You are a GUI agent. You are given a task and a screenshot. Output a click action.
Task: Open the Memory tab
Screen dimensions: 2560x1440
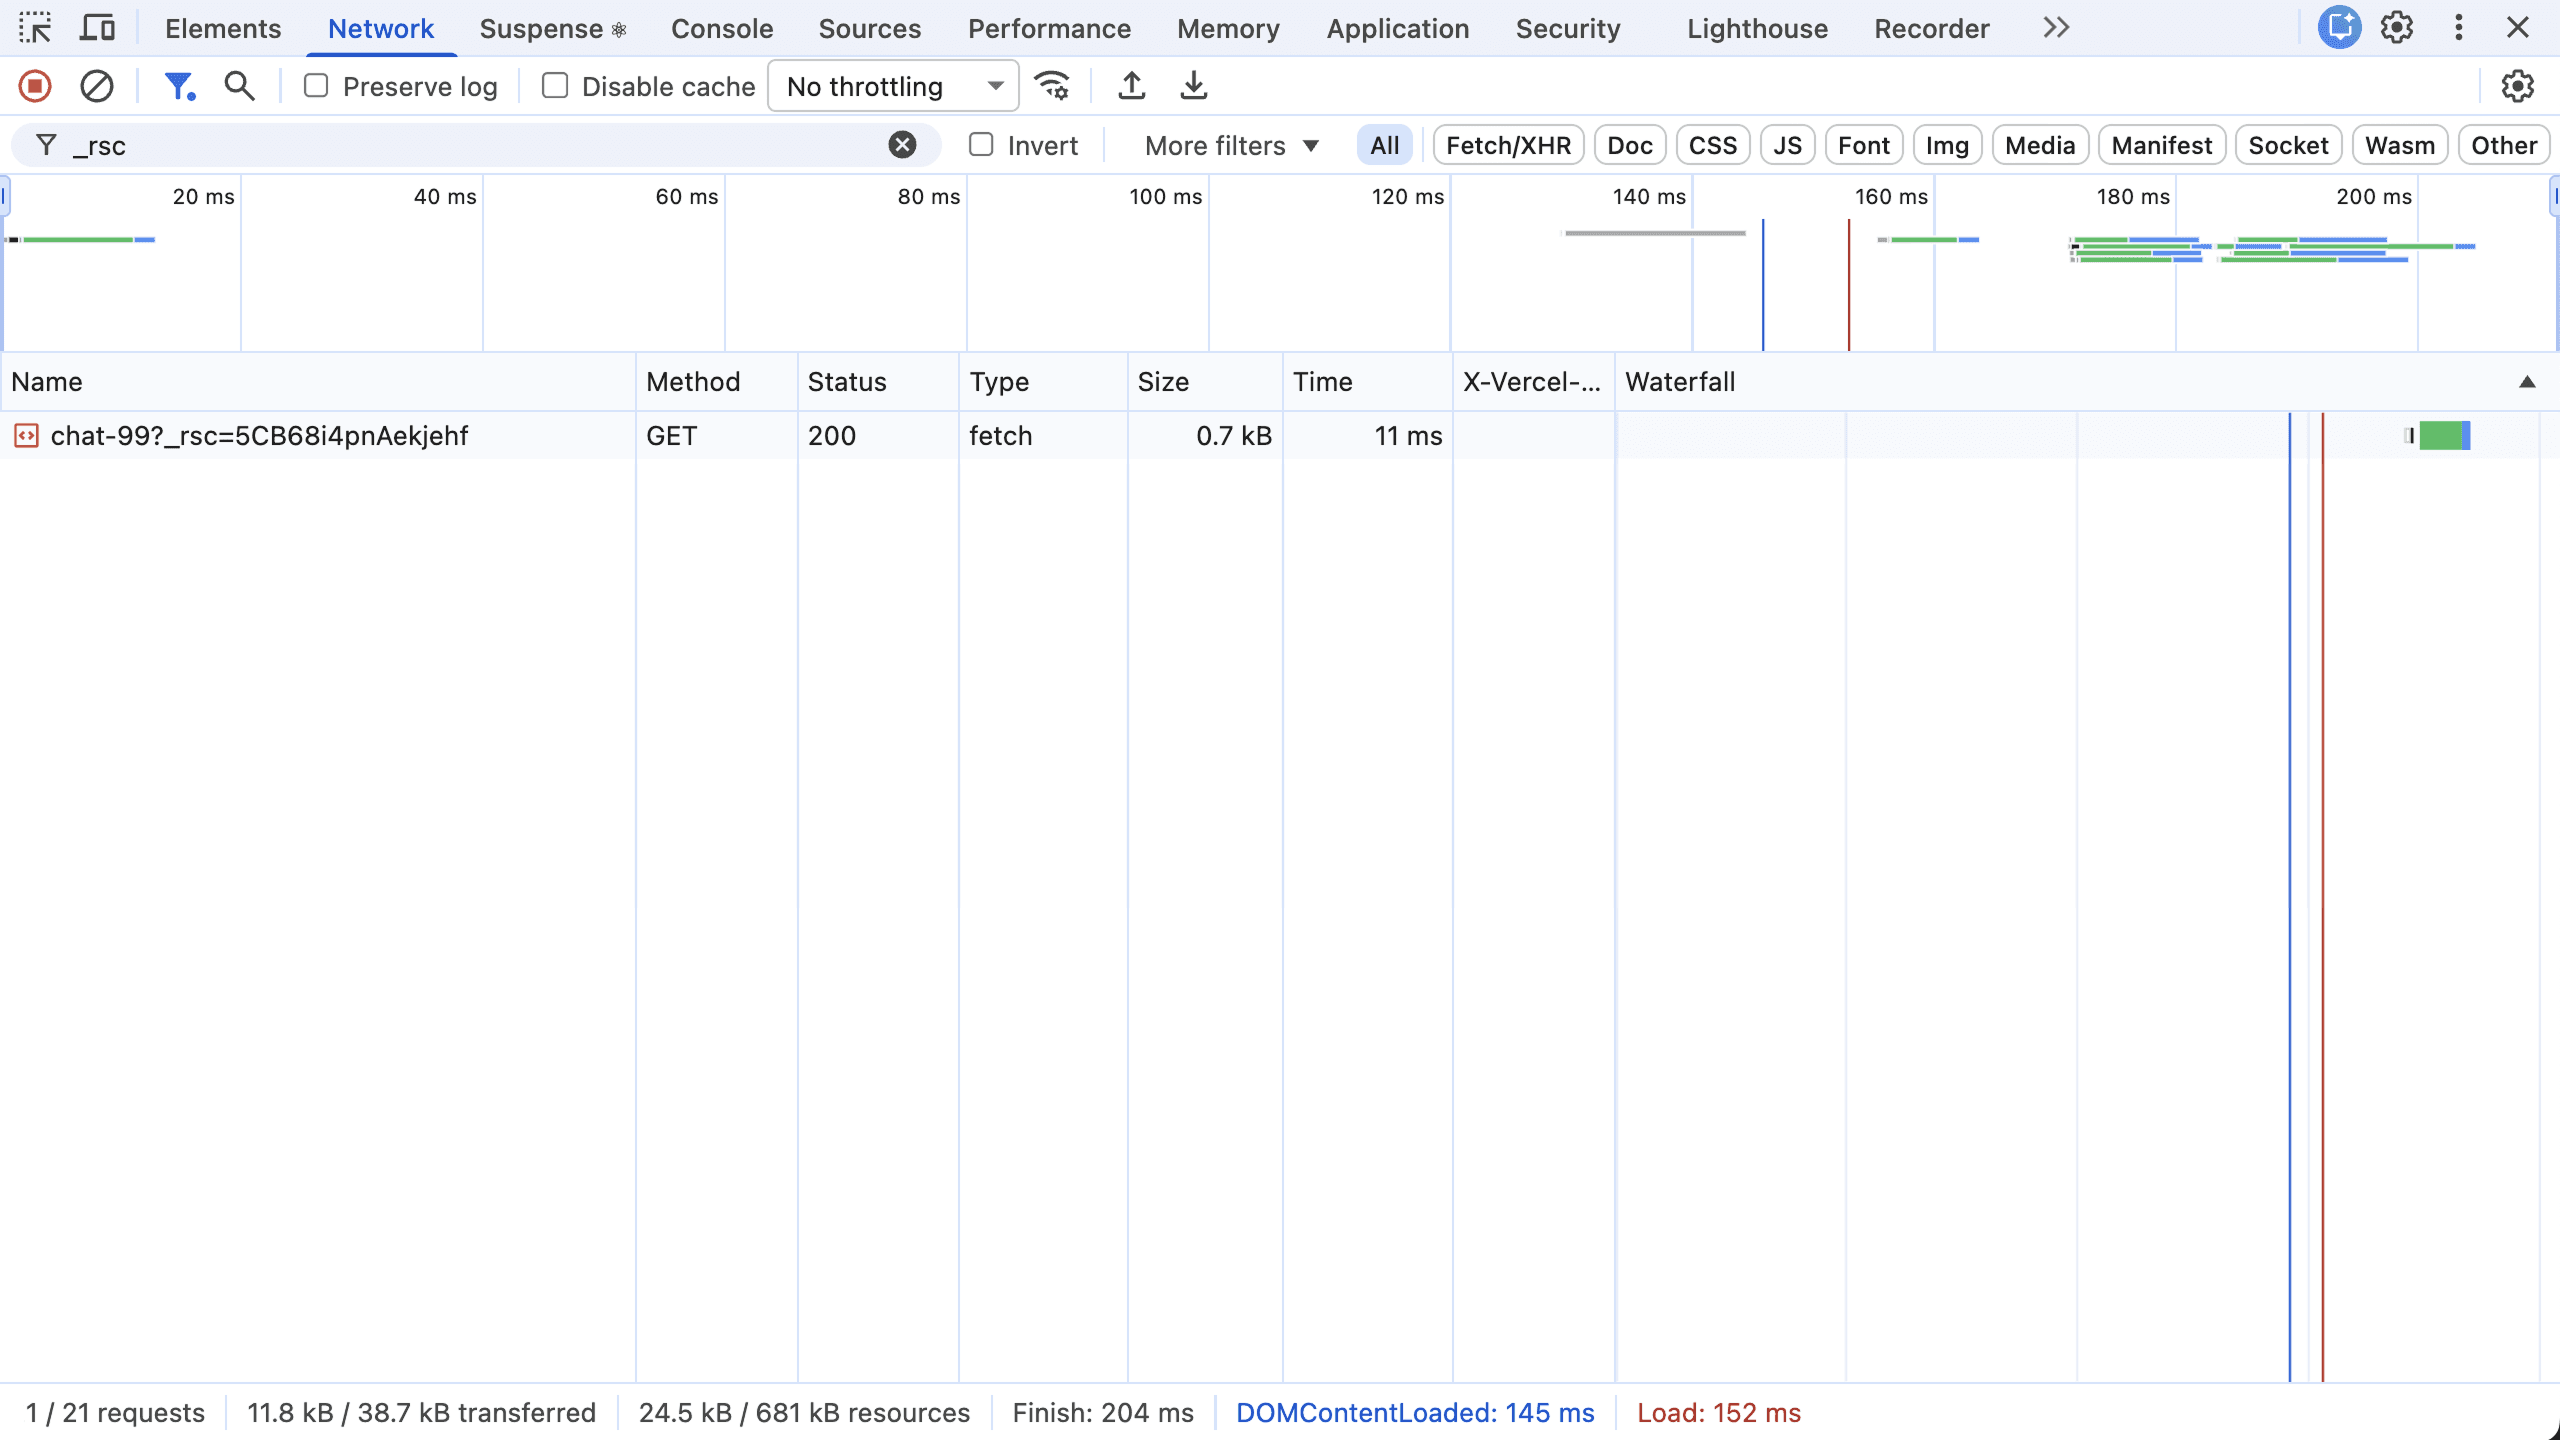[x=1228, y=28]
